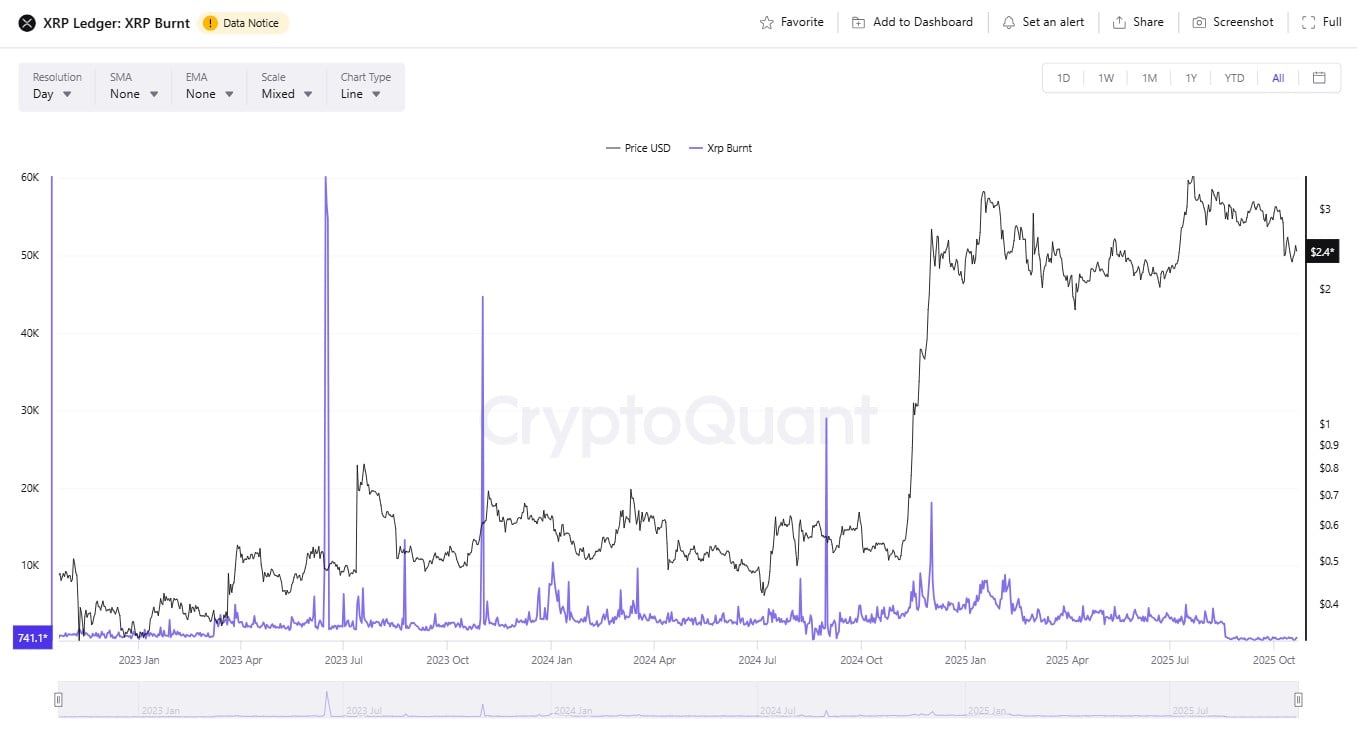The width and height of the screenshot is (1357, 733).
Task: Open the Data Notice badge
Action: 244,23
